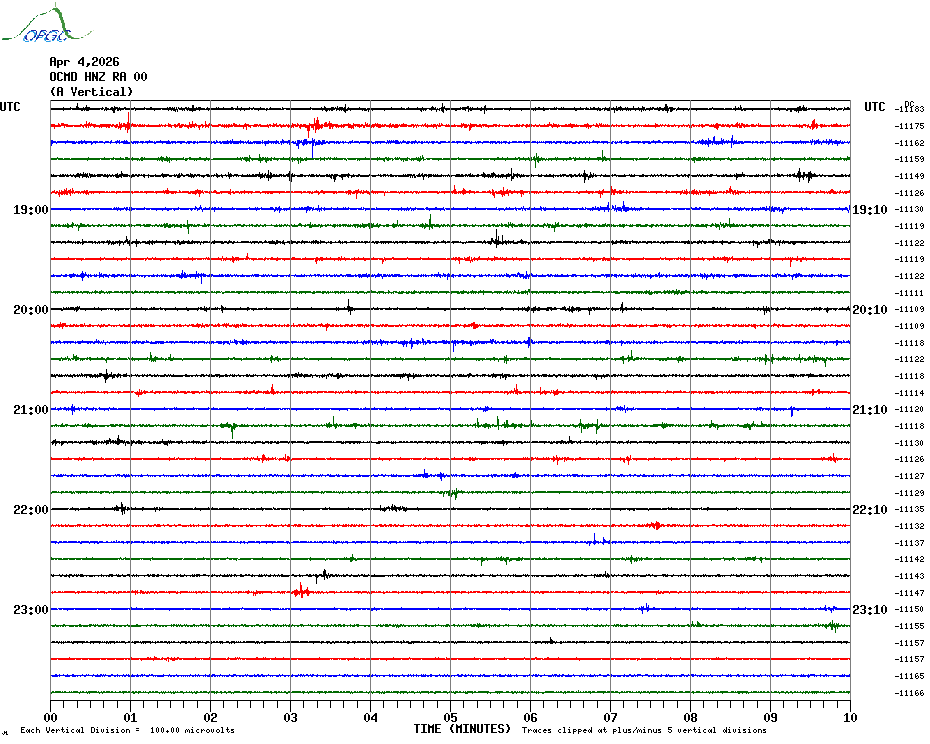Click the '(A Vertical)' component label
930x744 pixels.
coord(91,92)
